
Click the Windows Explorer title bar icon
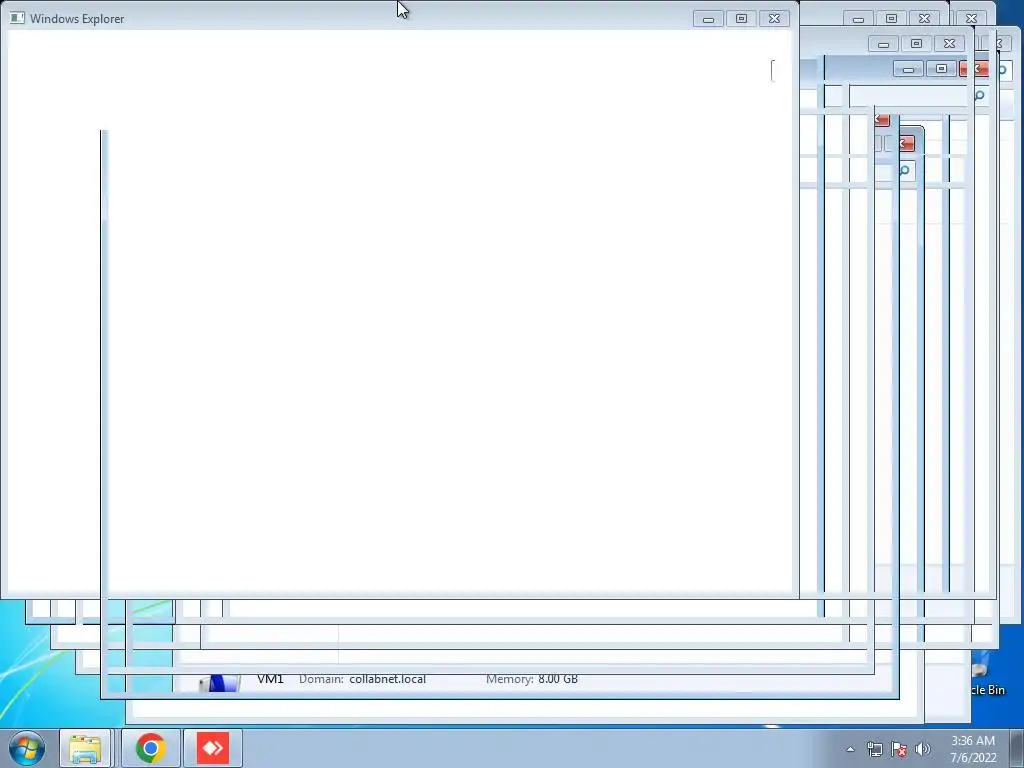coord(18,18)
